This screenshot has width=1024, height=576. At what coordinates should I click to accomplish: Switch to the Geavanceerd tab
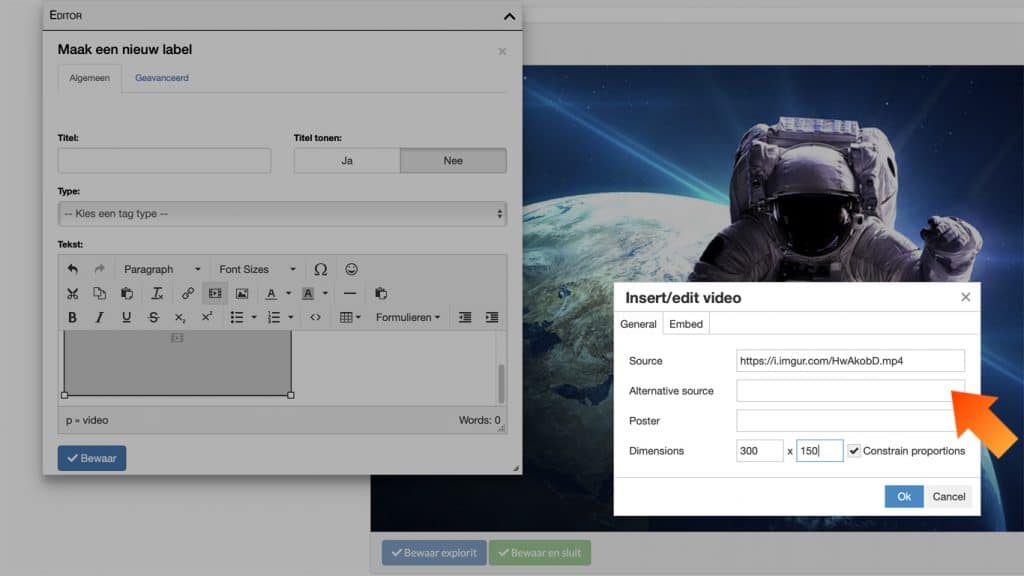pyautogui.click(x=161, y=78)
